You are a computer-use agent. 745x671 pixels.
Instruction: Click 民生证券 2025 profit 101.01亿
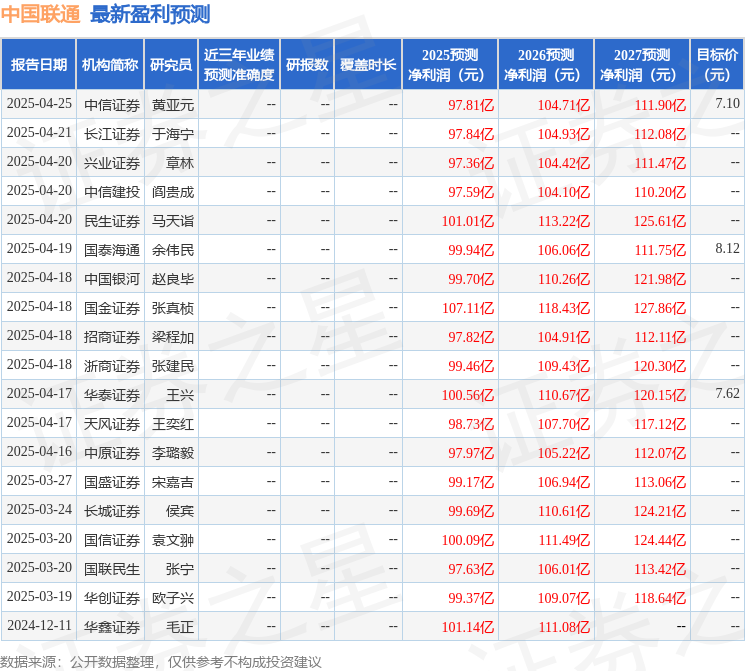coord(468,221)
